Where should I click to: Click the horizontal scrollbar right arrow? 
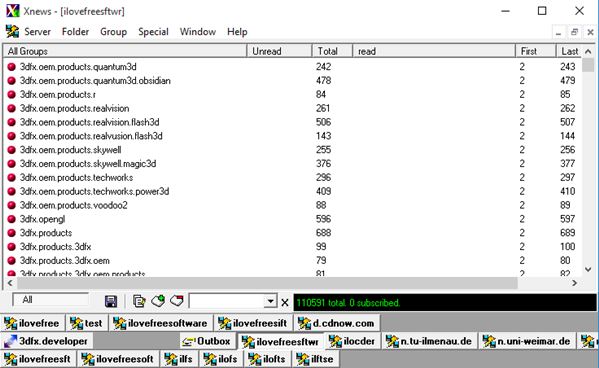point(575,283)
